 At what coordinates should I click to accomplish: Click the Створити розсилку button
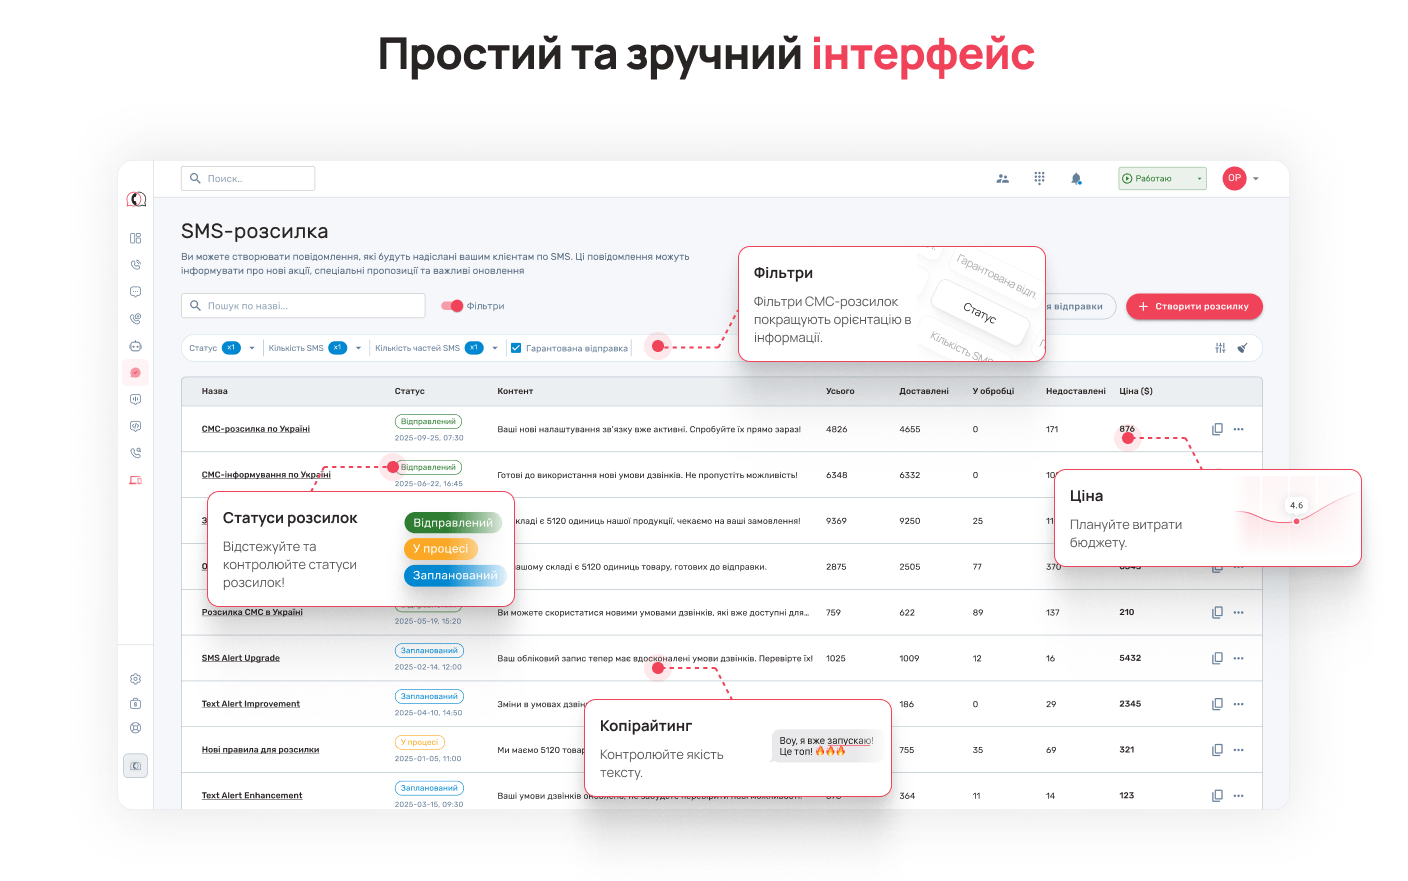[1194, 306]
